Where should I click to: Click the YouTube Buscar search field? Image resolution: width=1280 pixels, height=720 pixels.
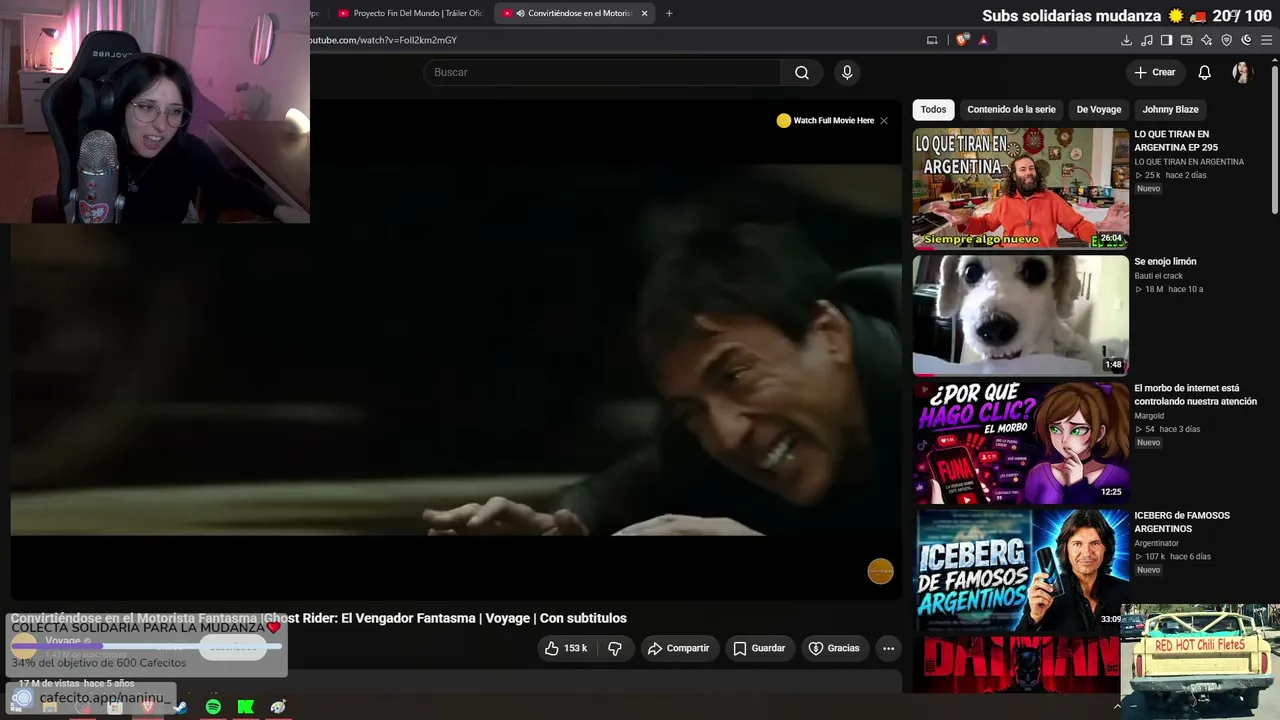point(602,72)
